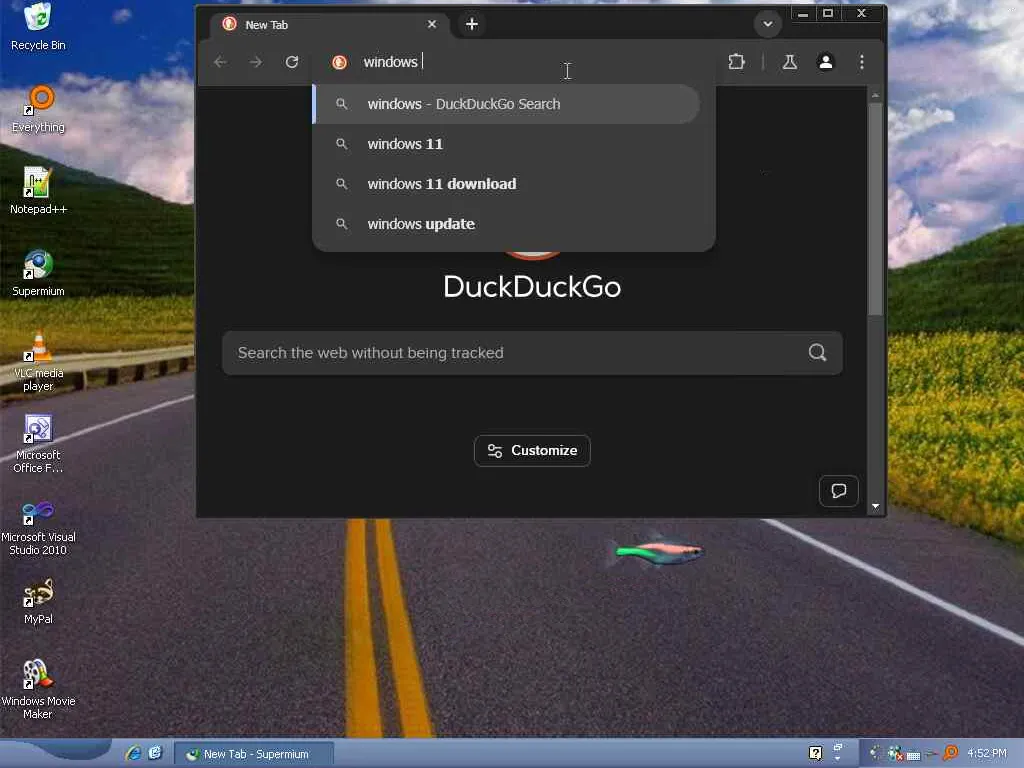Click the DuckDuckGo wordmark text
This screenshot has width=1024, height=768.
click(x=532, y=287)
